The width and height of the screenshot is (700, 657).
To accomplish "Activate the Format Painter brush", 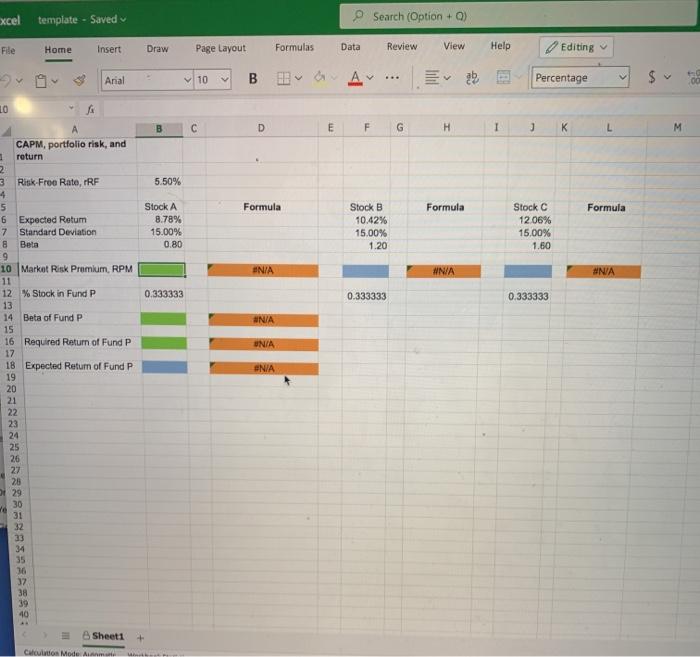I will pyautogui.click(x=79, y=80).
